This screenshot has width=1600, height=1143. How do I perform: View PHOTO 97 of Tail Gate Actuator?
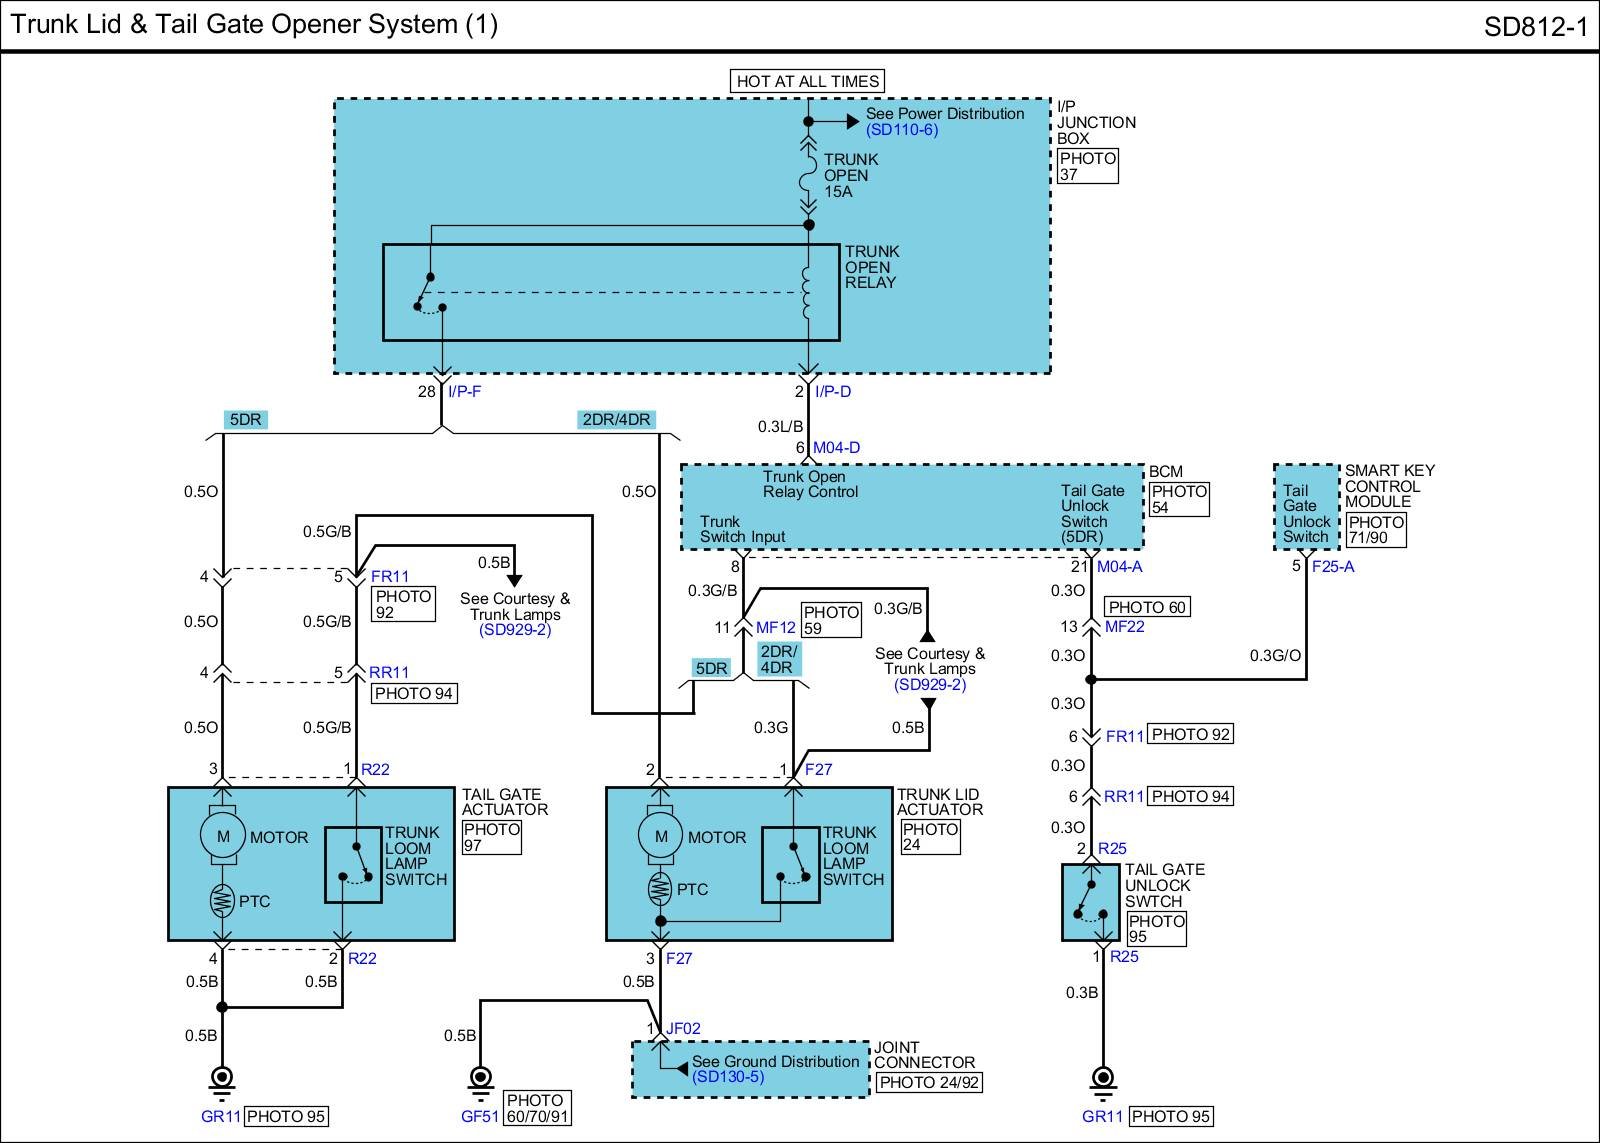click(491, 837)
